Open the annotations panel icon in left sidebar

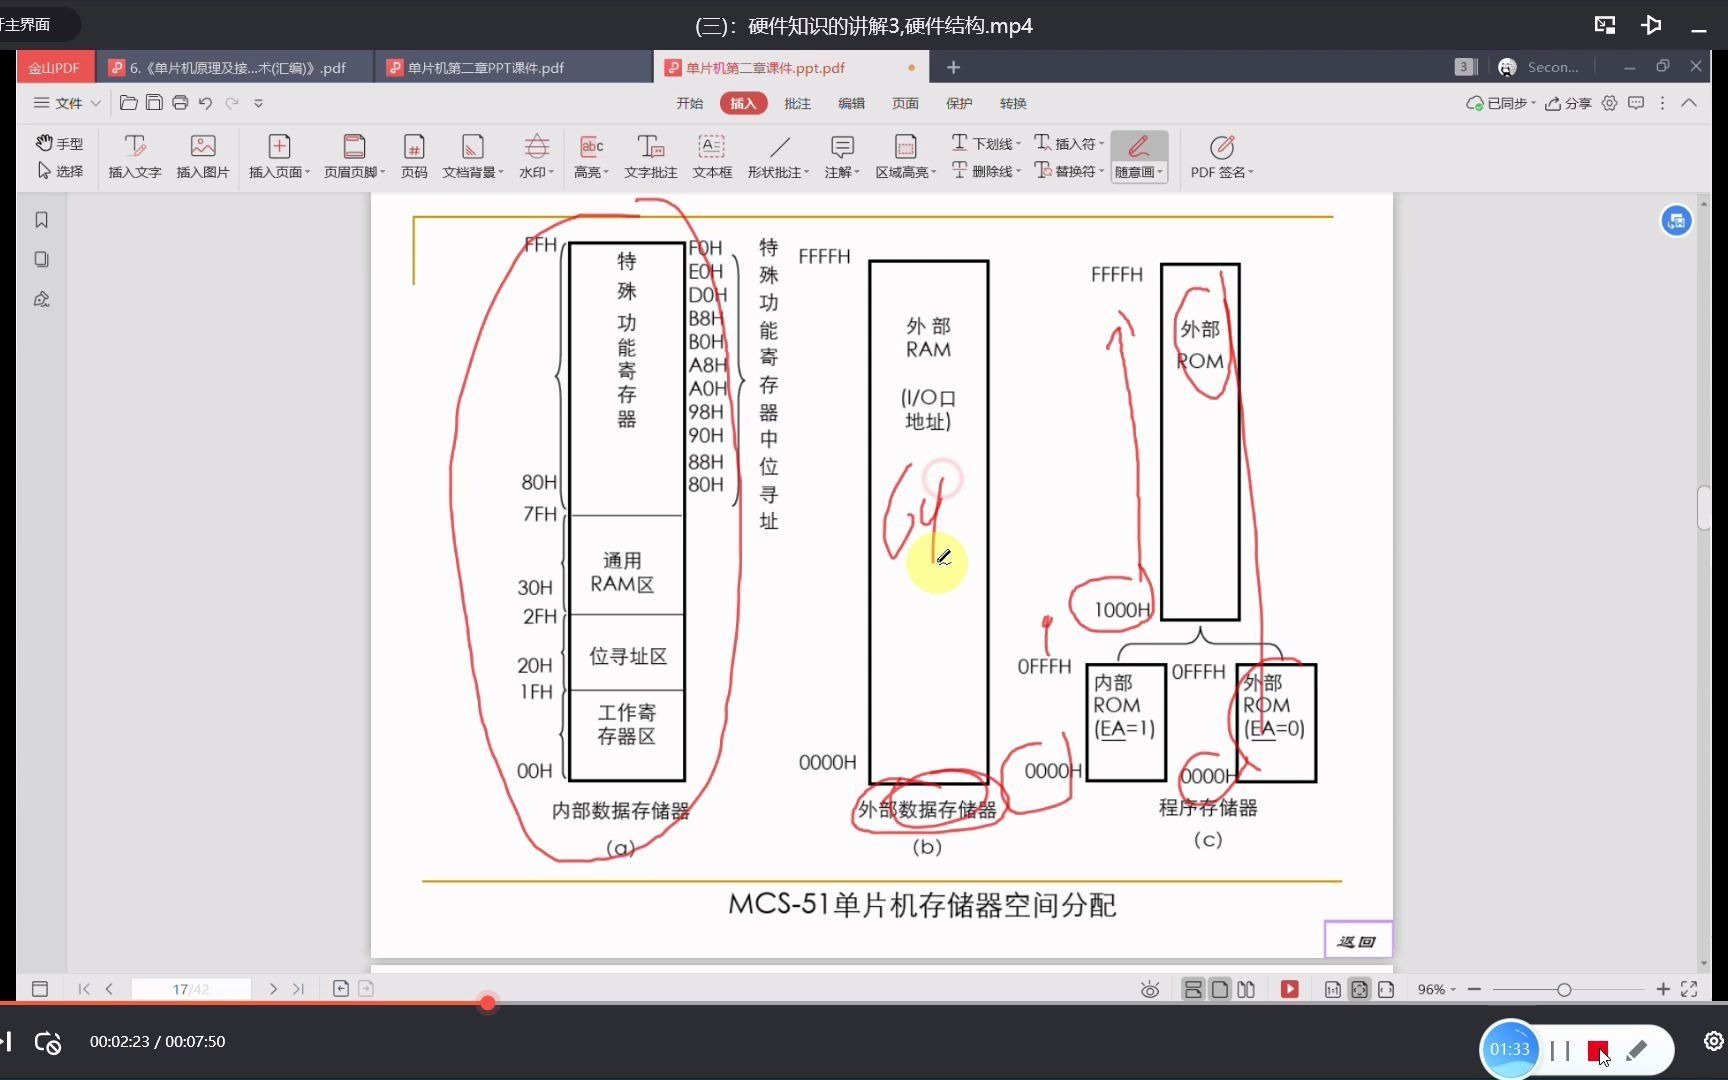tap(41, 299)
